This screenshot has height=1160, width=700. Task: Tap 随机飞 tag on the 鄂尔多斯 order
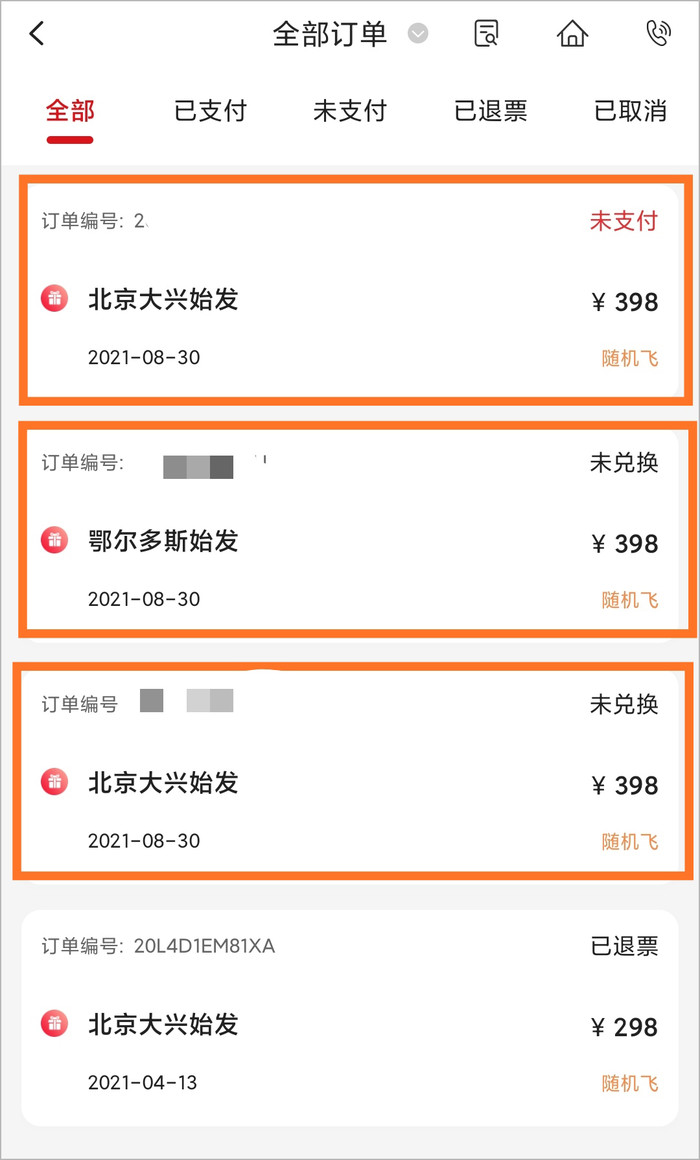[x=630, y=600]
